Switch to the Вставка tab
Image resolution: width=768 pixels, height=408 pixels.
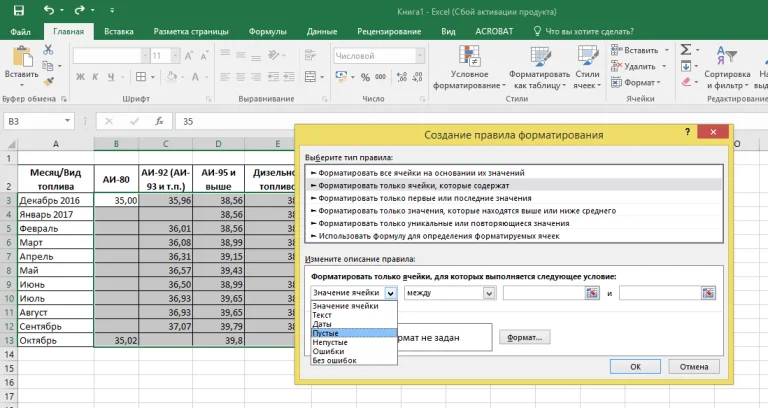(x=119, y=31)
